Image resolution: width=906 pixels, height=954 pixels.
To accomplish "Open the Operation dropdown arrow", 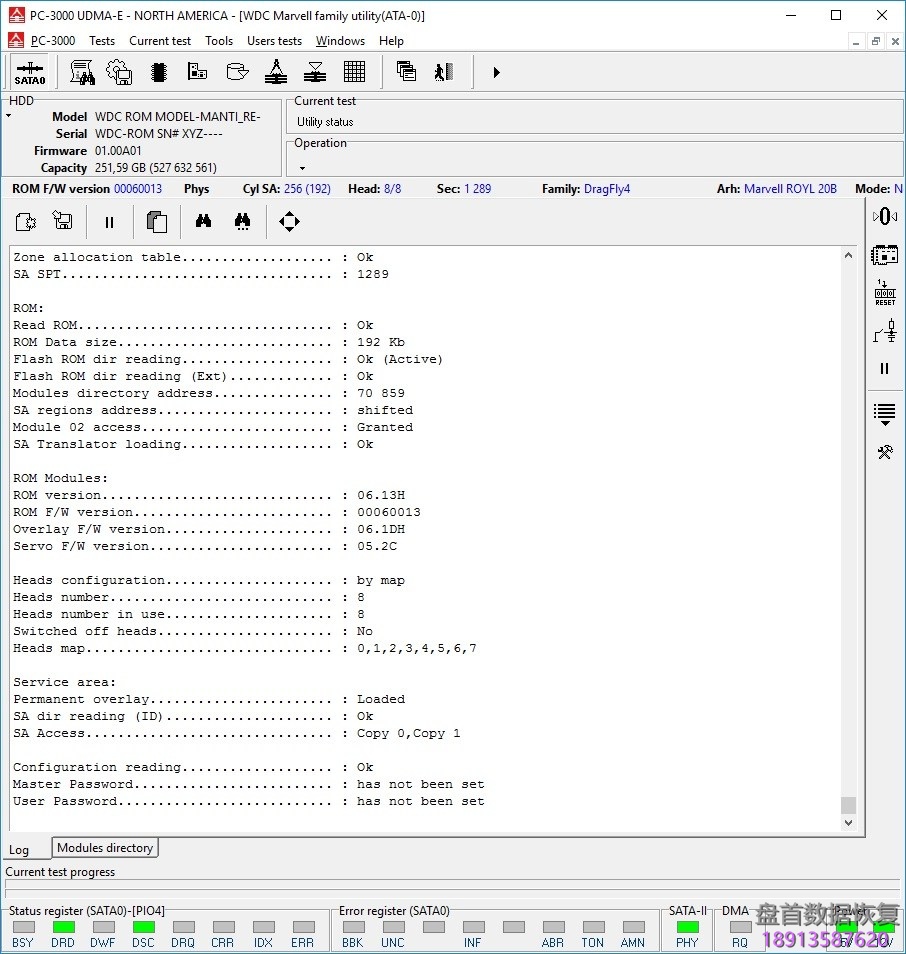I will pos(302,168).
